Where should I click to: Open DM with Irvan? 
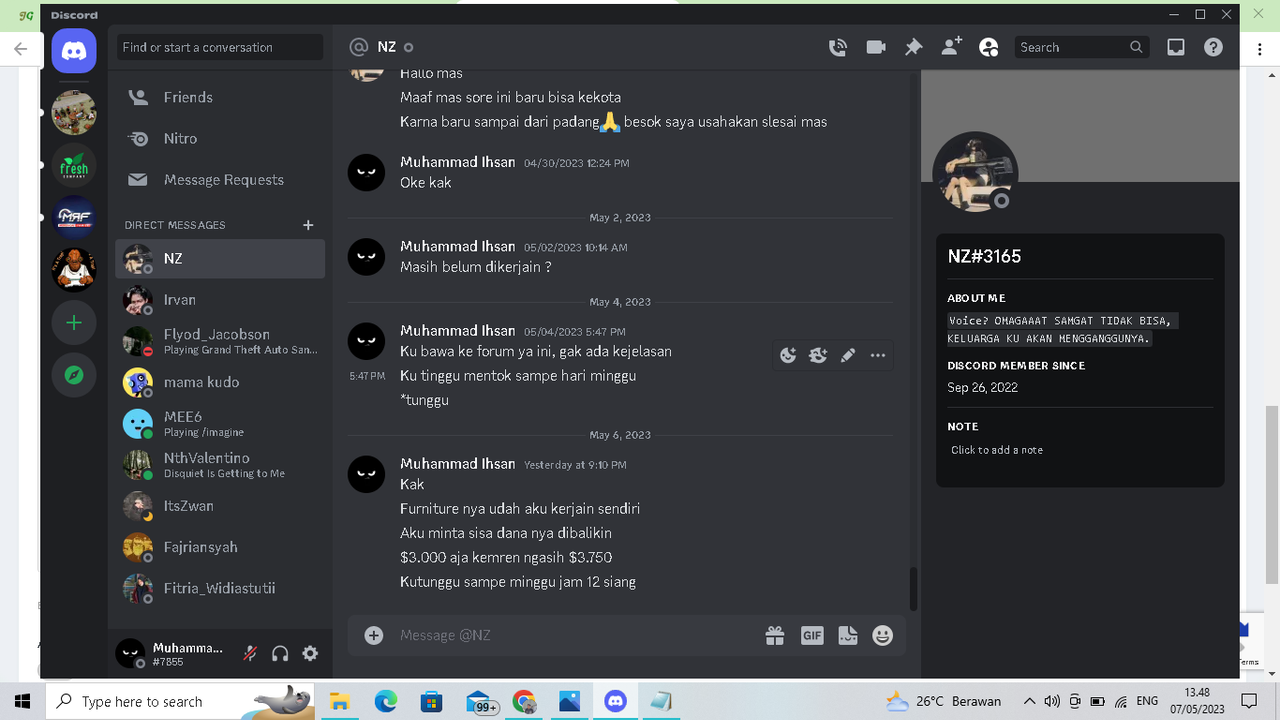(220, 300)
